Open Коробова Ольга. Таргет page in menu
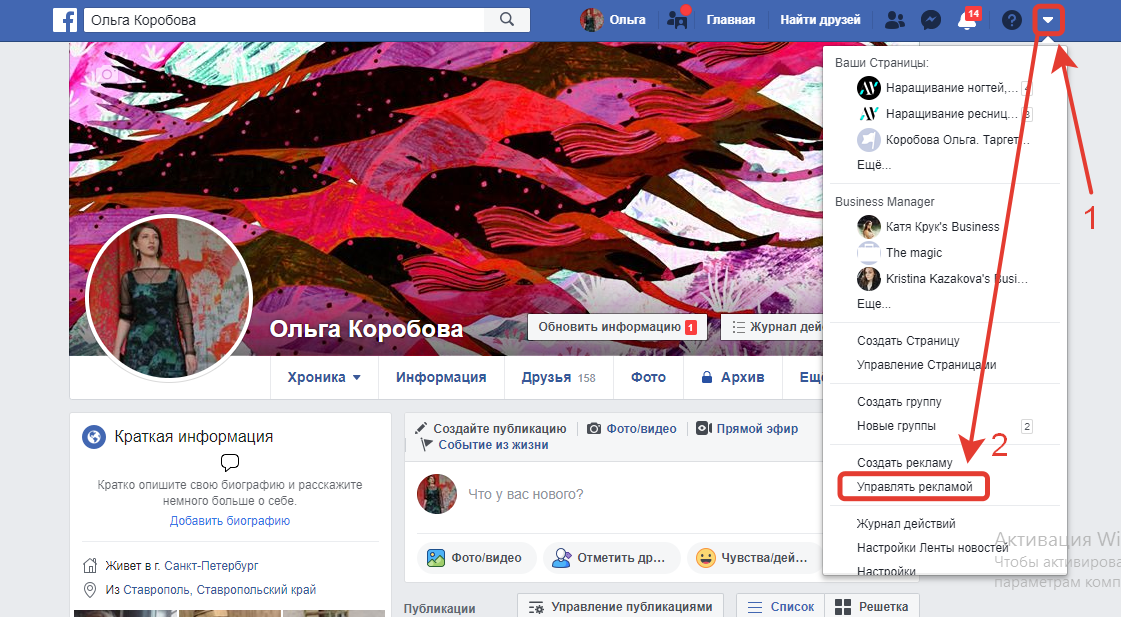The image size is (1121, 617). point(944,139)
